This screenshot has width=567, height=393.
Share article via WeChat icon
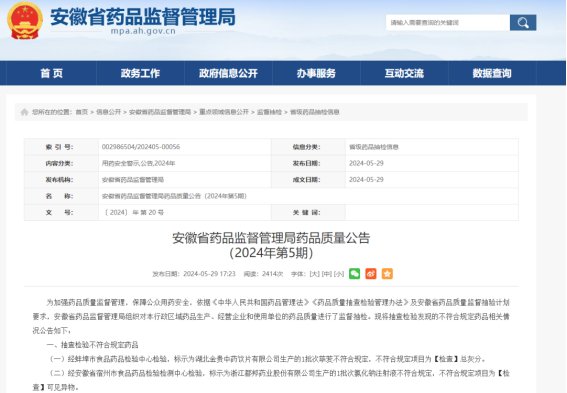coord(354,274)
